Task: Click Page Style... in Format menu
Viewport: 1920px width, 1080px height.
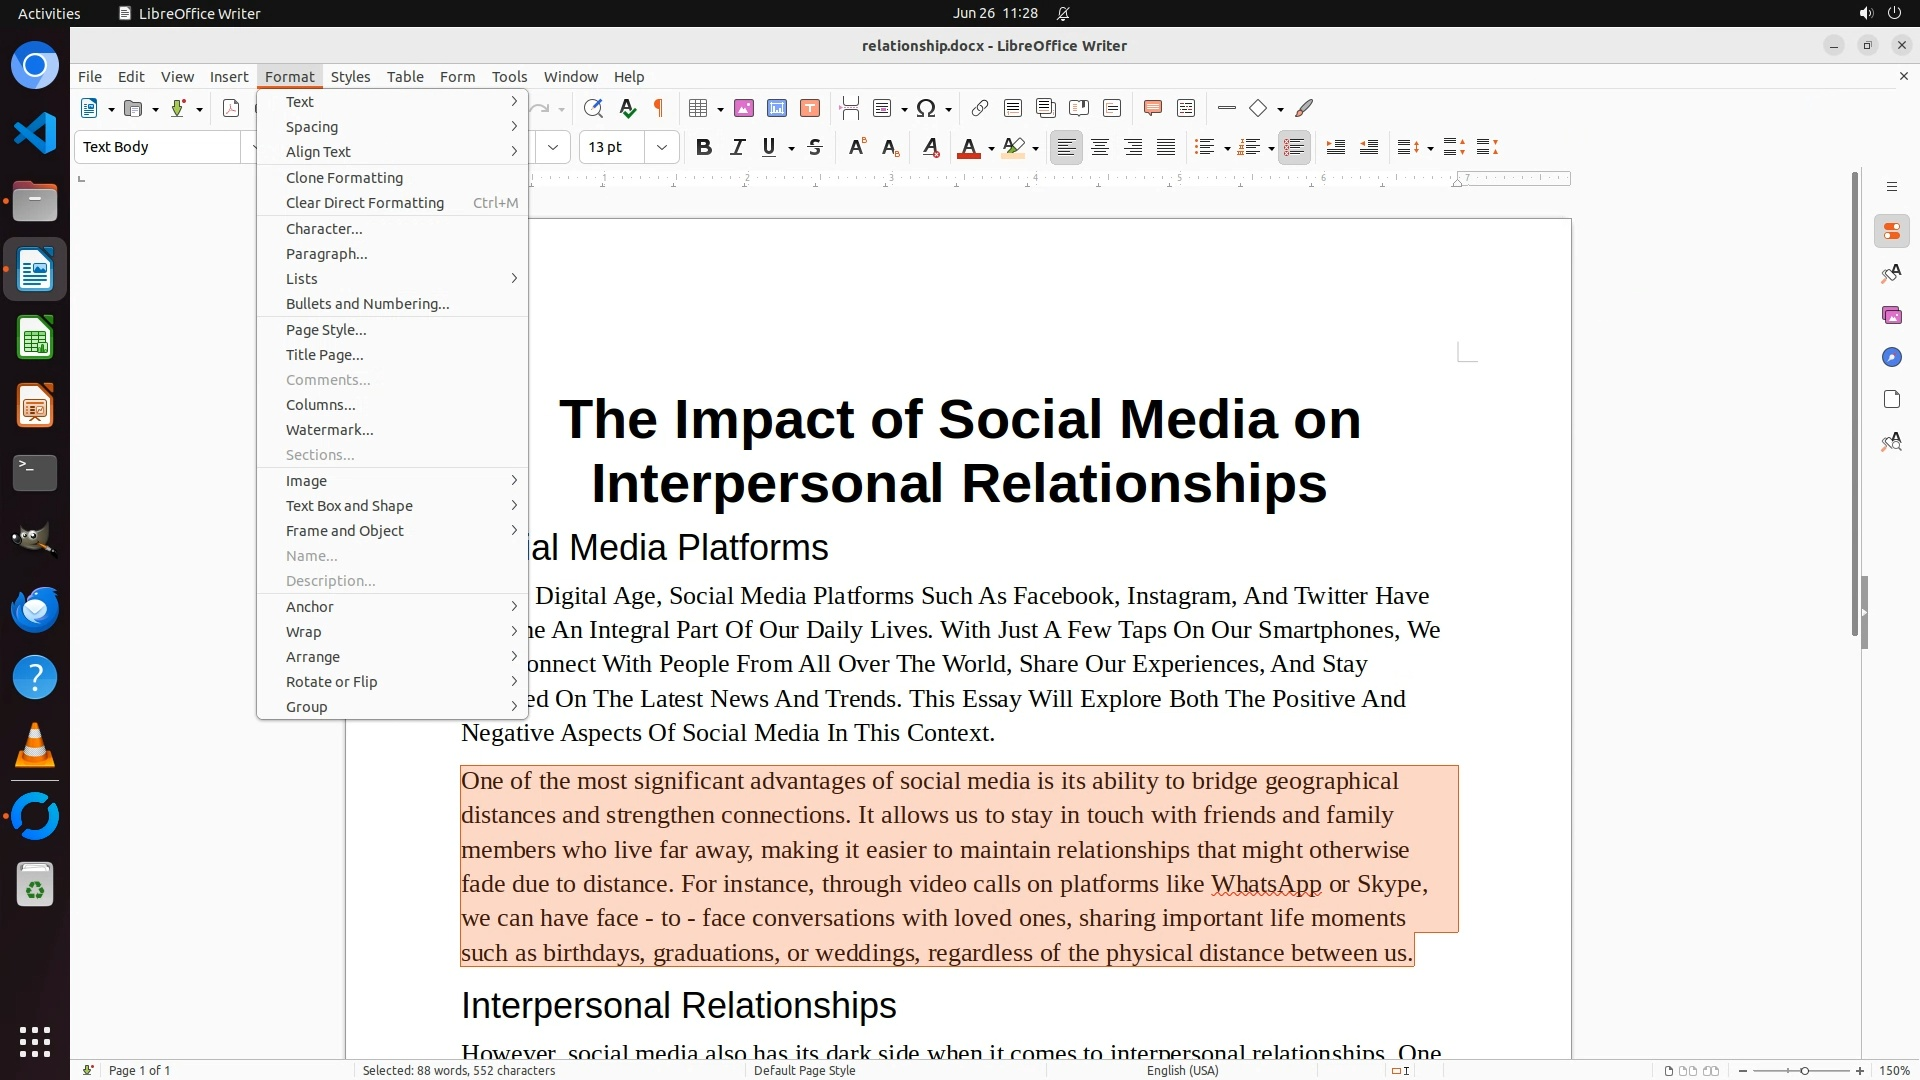Action: [326, 330]
